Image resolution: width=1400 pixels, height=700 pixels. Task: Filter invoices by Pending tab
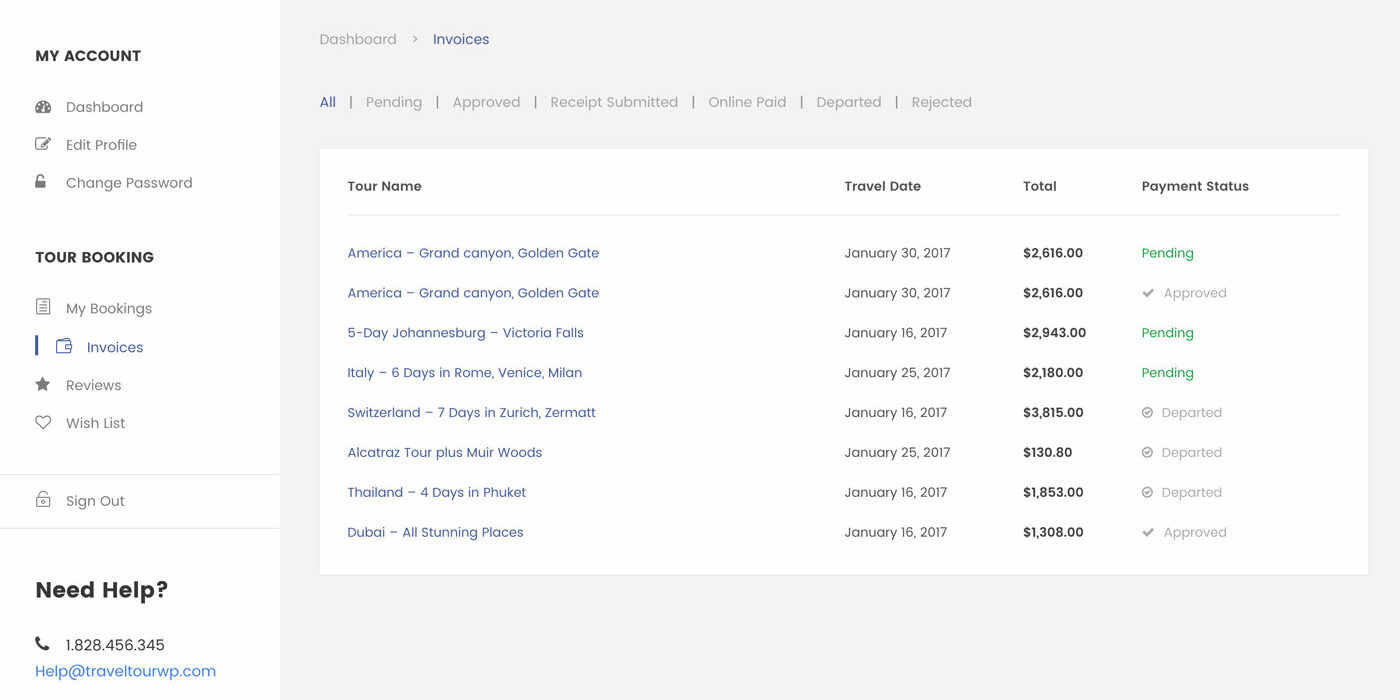tap(393, 102)
